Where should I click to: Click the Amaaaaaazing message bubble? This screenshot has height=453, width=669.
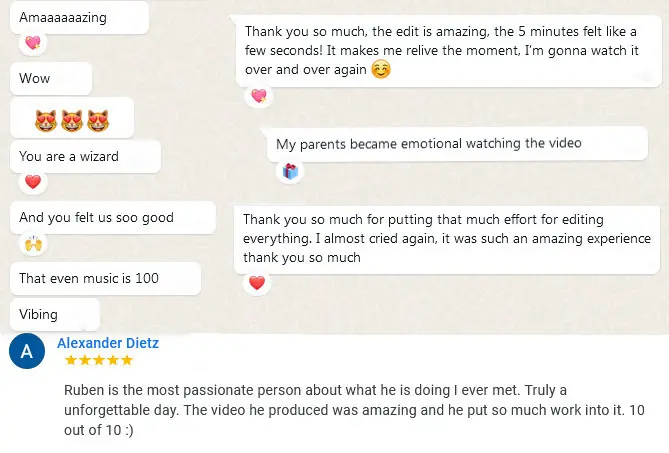pos(77,17)
